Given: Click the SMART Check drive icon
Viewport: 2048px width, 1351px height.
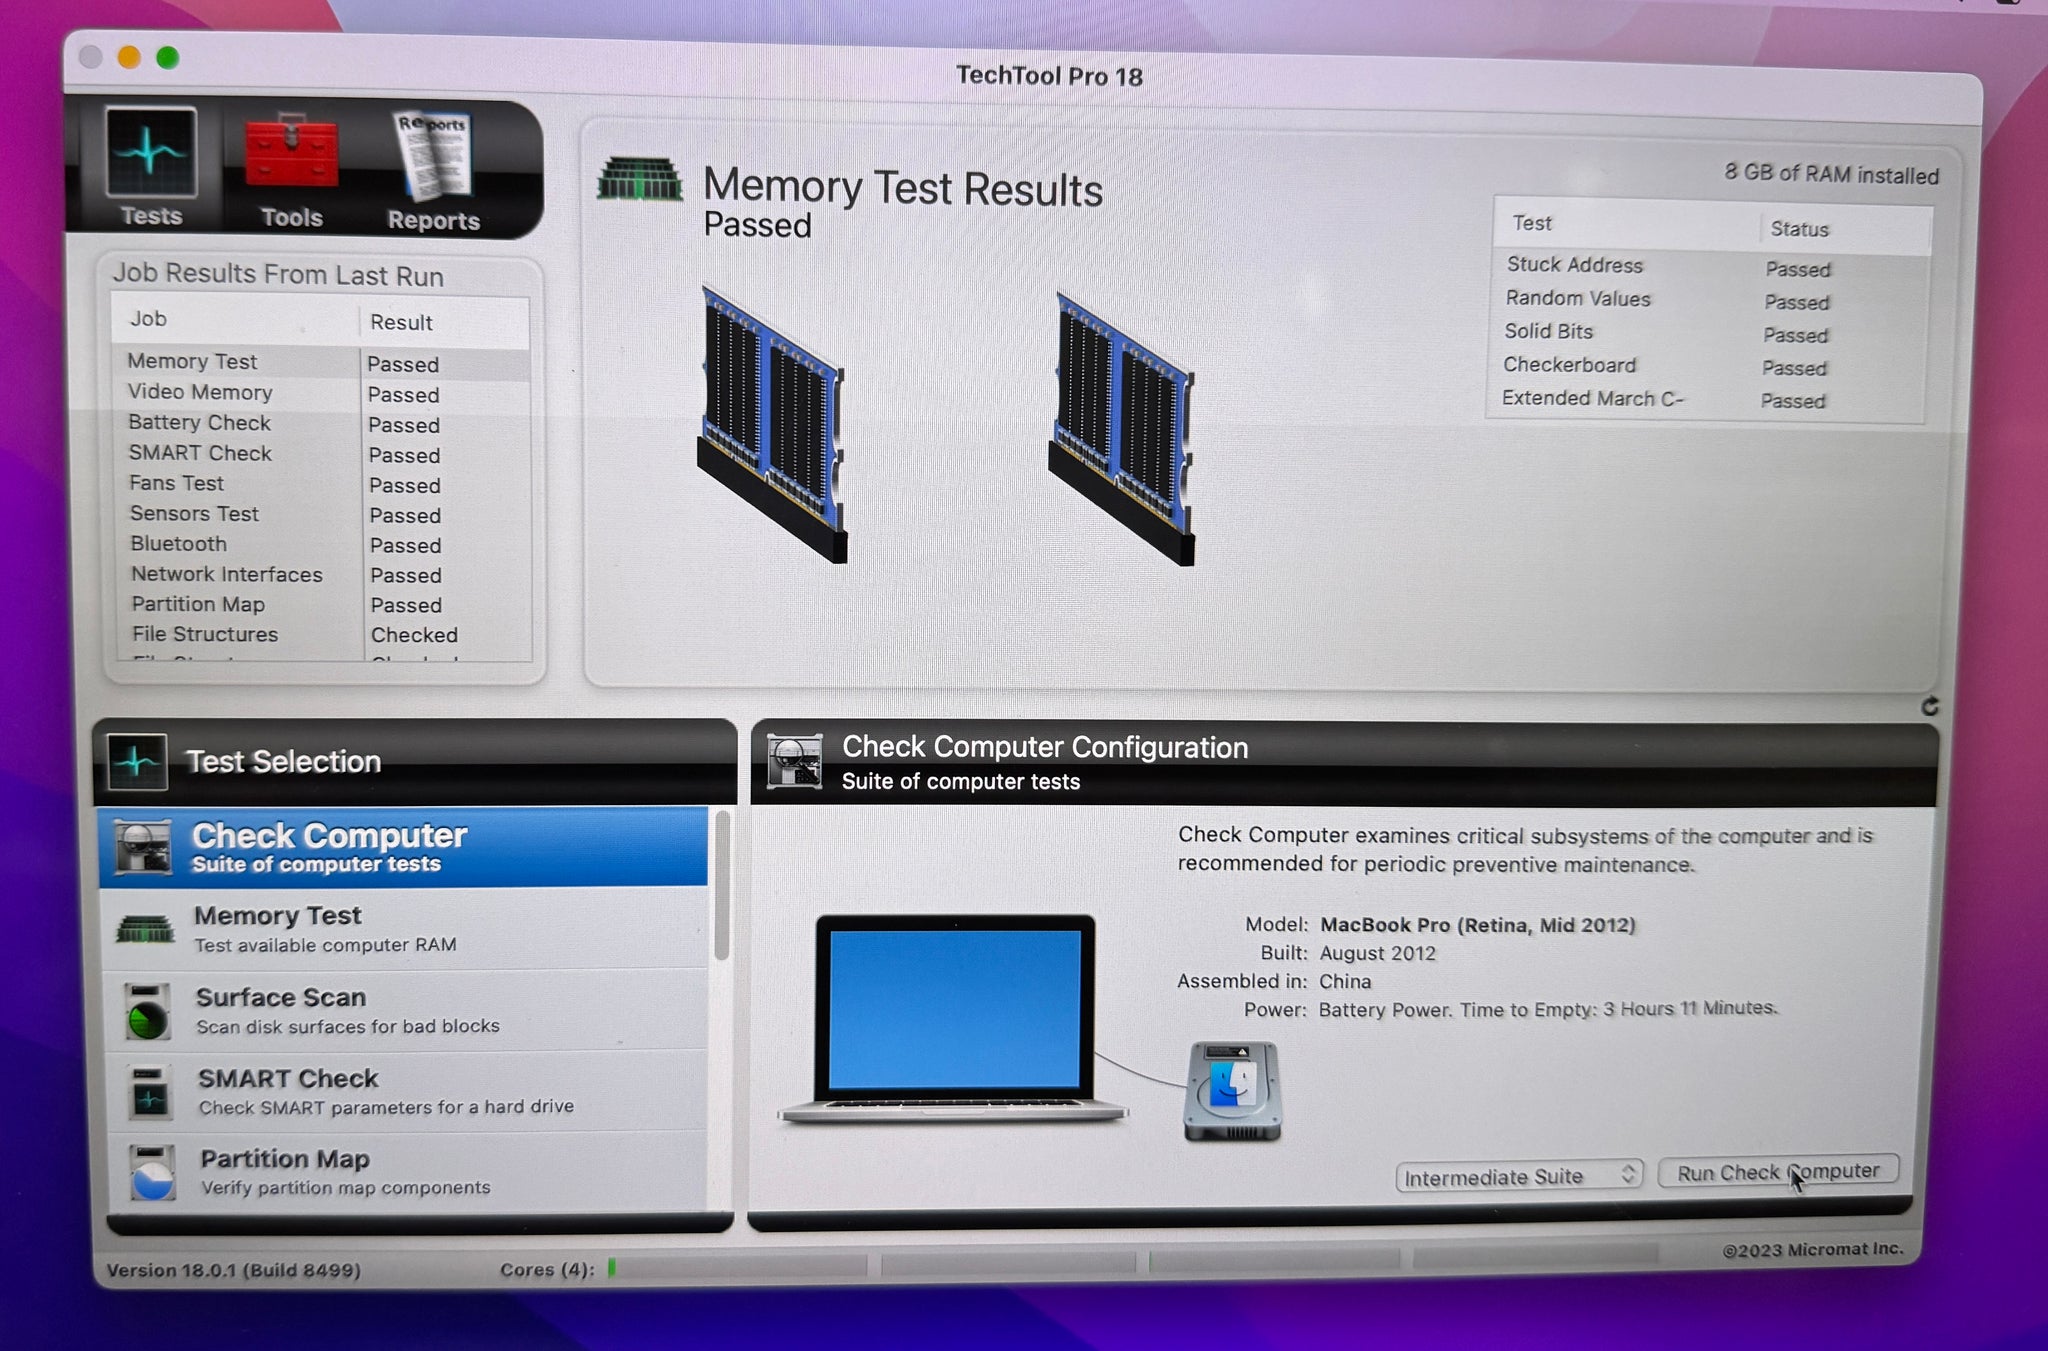Looking at the screenshot, I should pos(150,1092).
